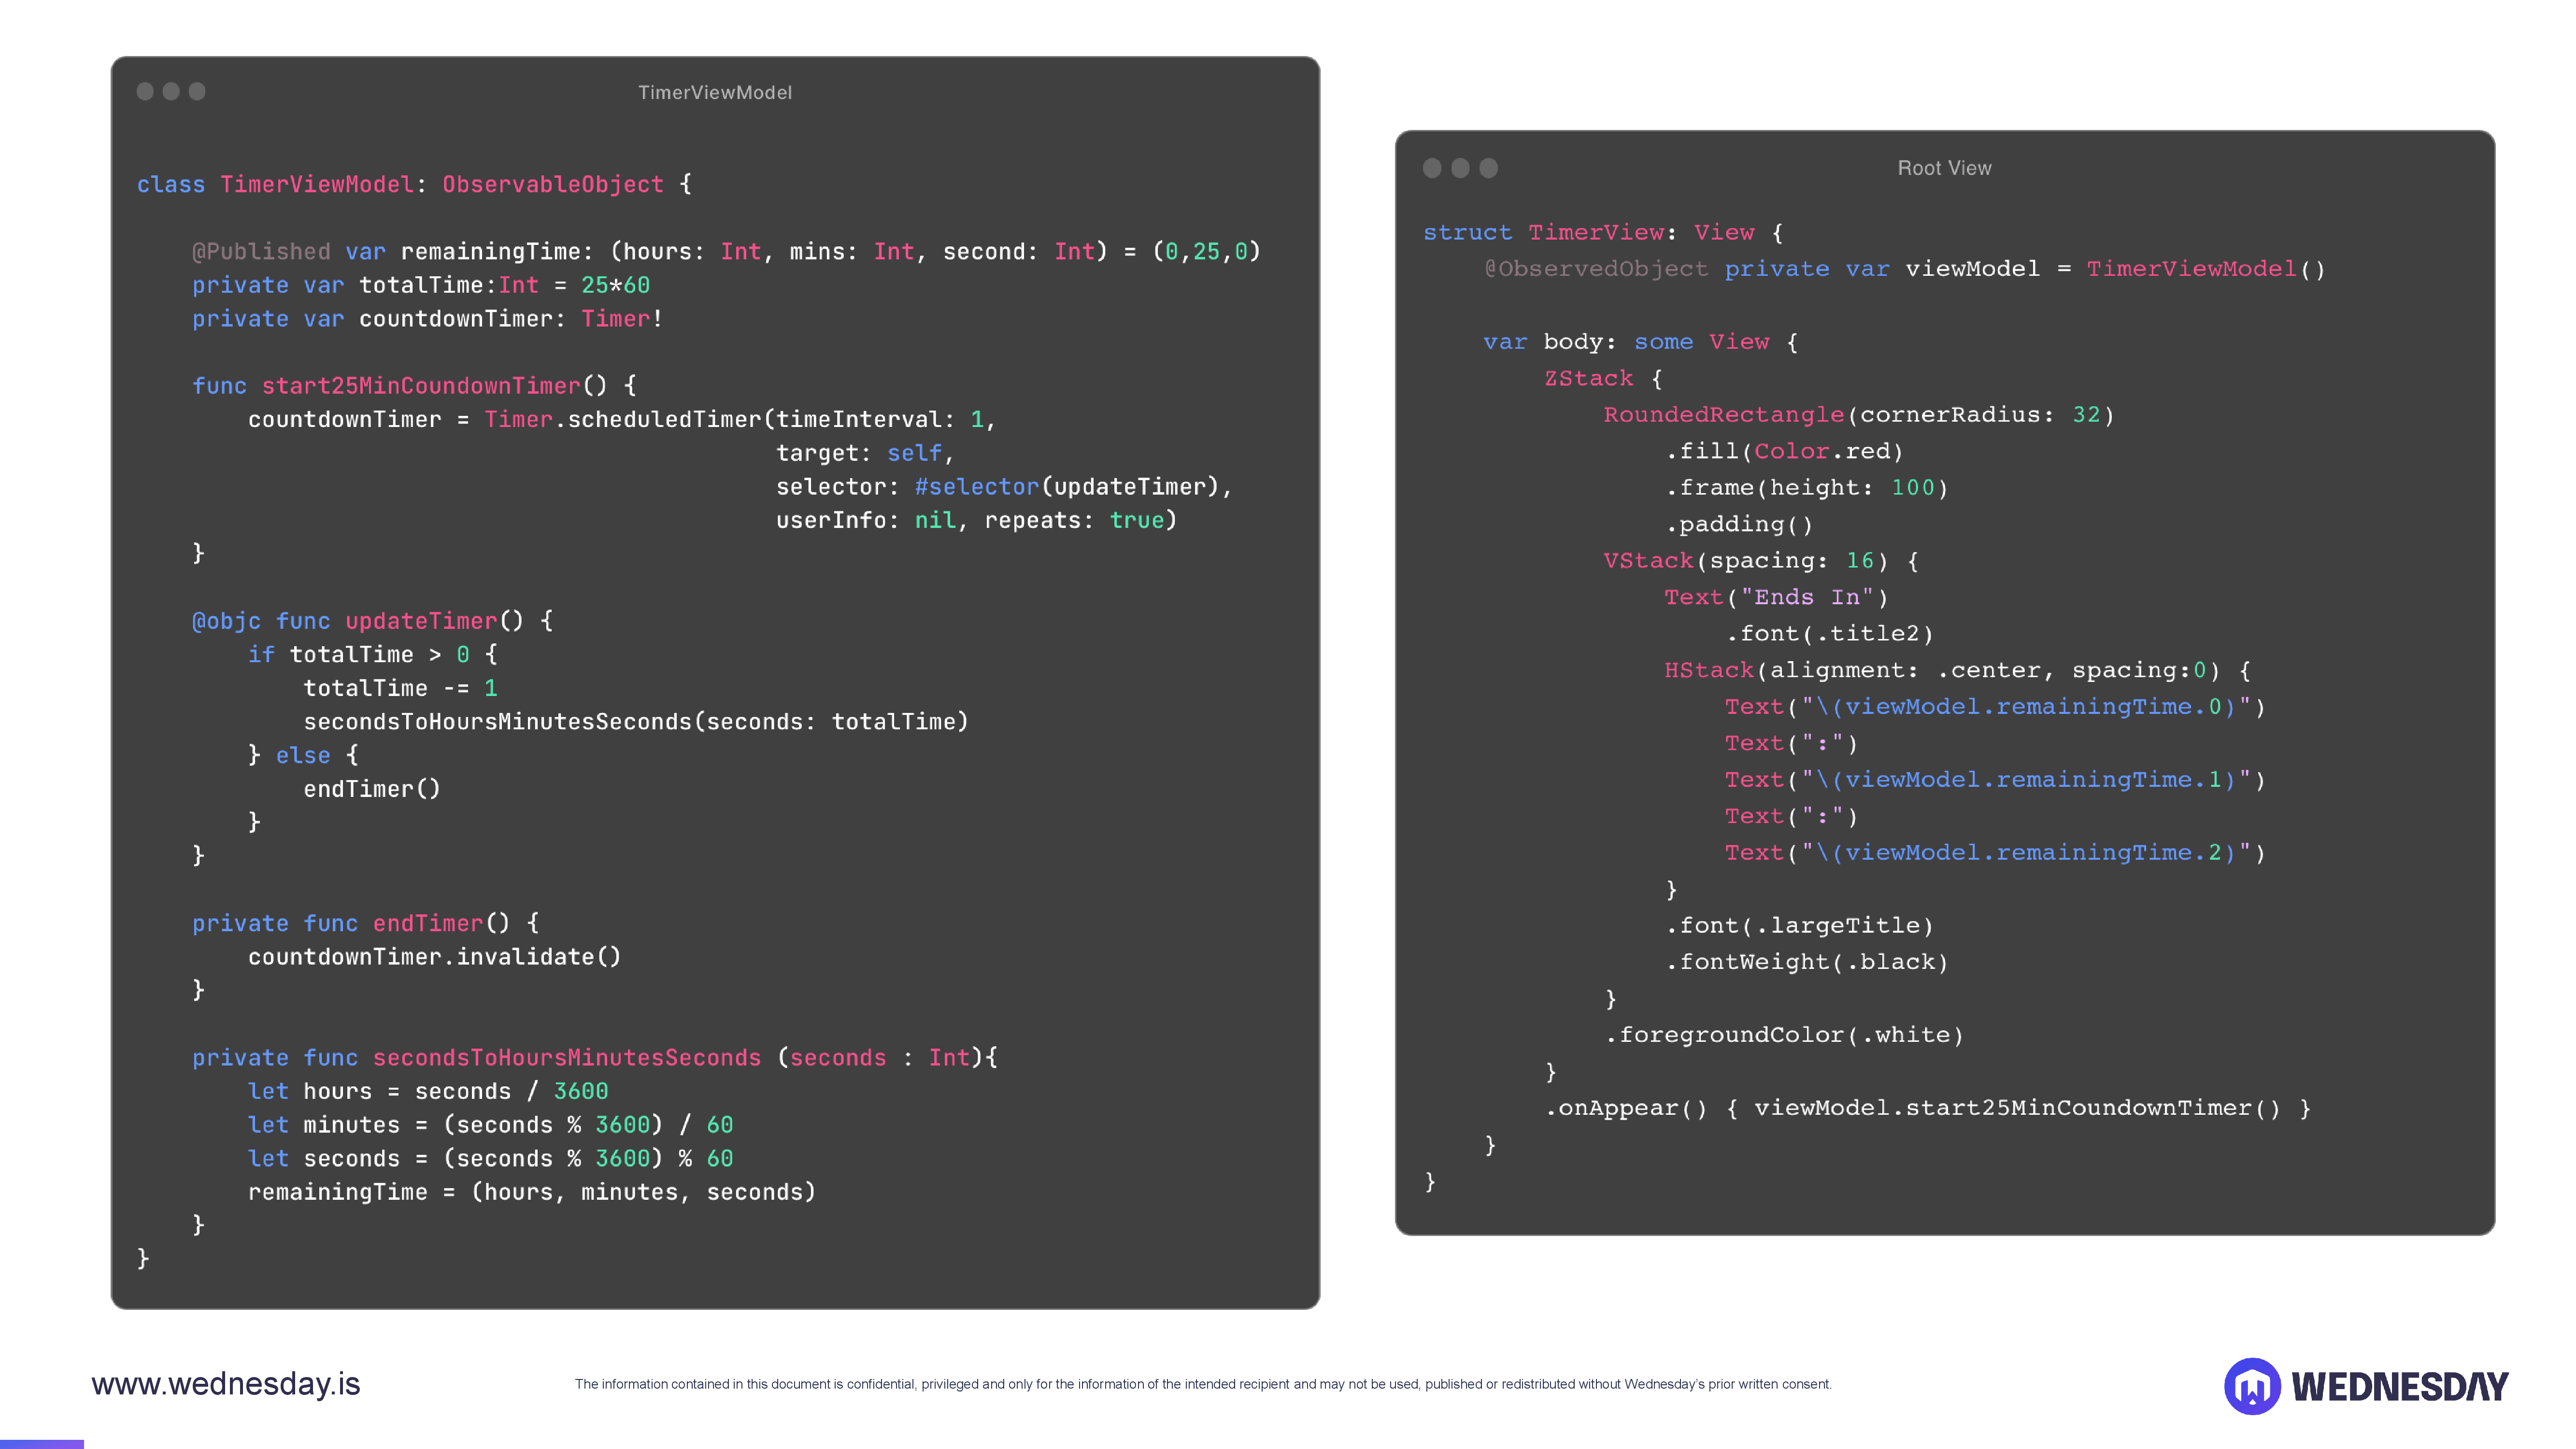Click 'let seconds = (seconds % 3600) % 60'
Screen dimensions: 2576x1449
pos(490,1159)
